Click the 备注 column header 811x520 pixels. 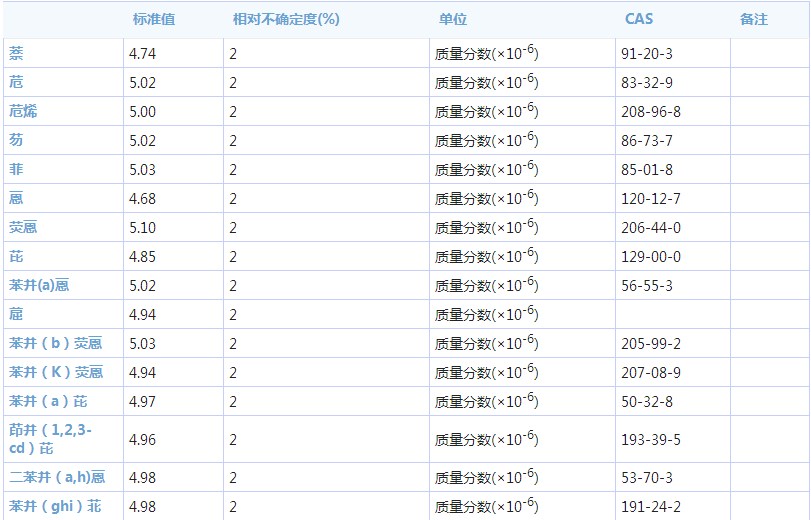(x=753, y=19)
